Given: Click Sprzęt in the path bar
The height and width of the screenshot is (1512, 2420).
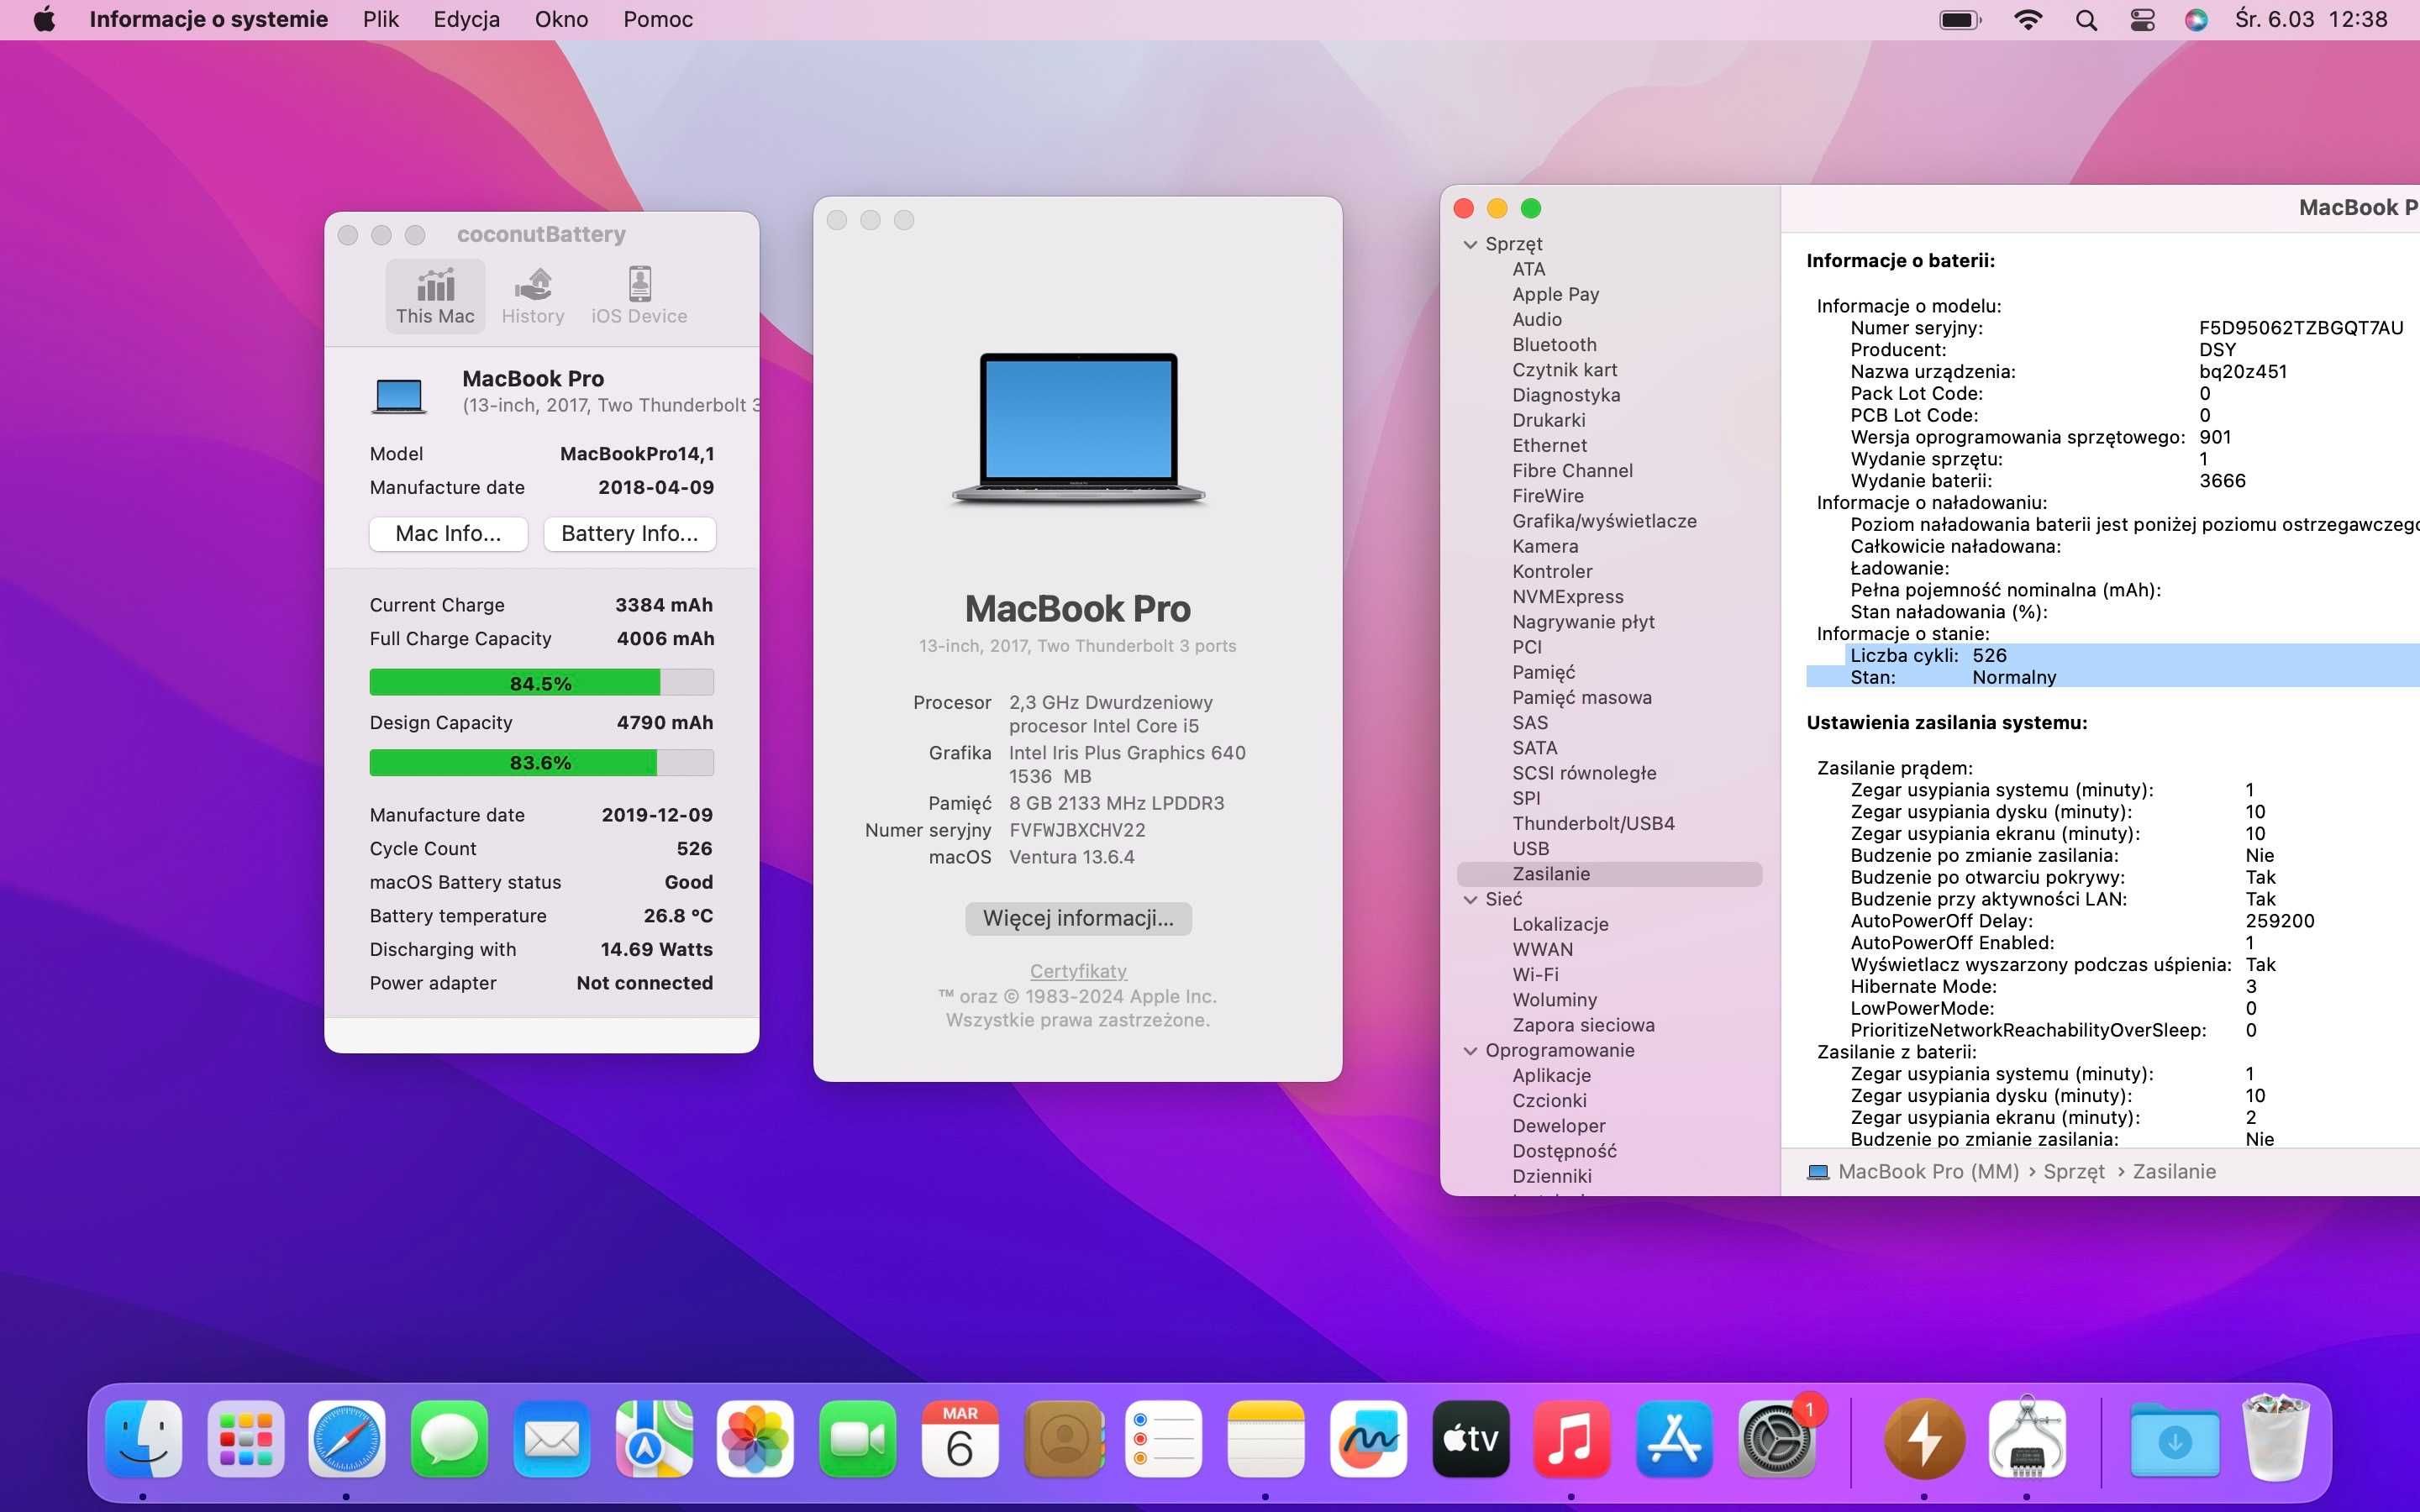Looking at the screenshot, I should click(x=2073, y=1172).
